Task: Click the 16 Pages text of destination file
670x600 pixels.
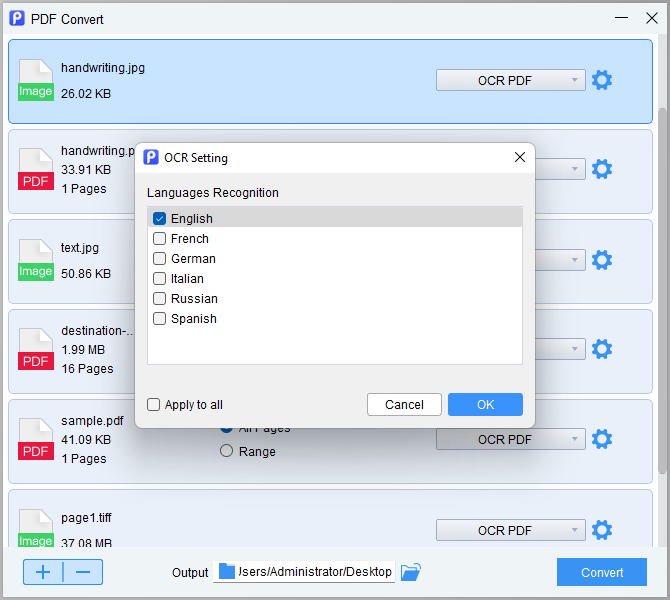Action: 88,369
